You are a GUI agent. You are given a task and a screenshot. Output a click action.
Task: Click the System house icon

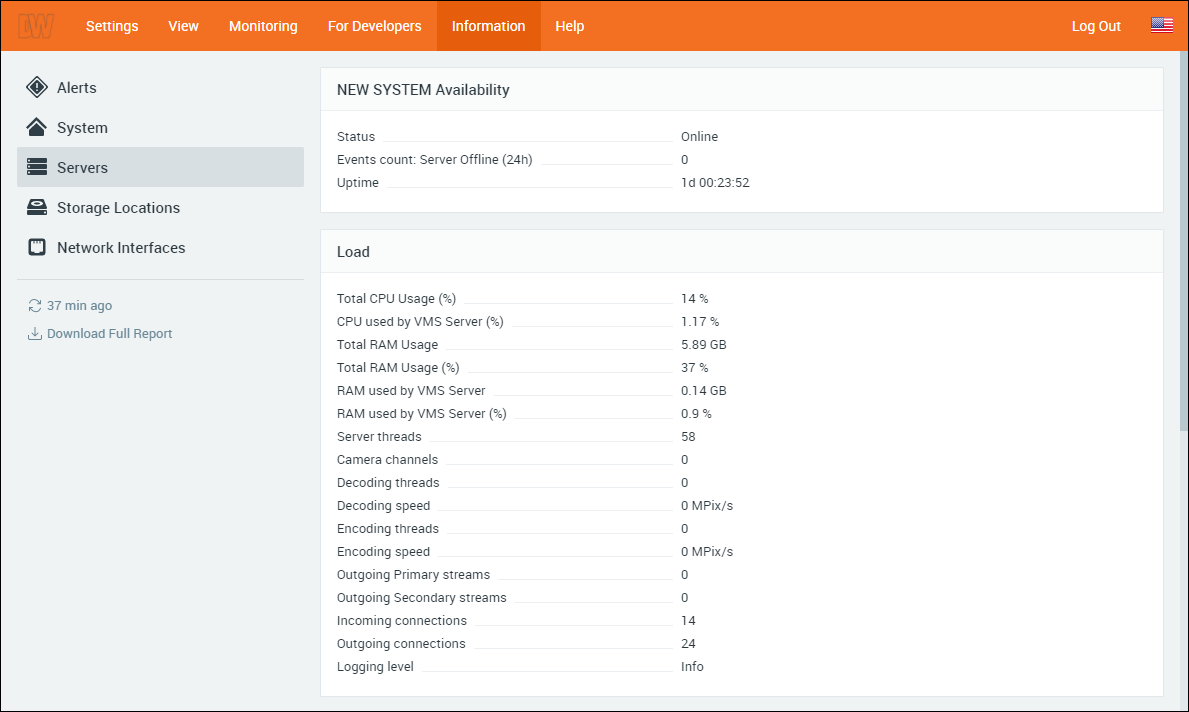(x=37, y=128)
